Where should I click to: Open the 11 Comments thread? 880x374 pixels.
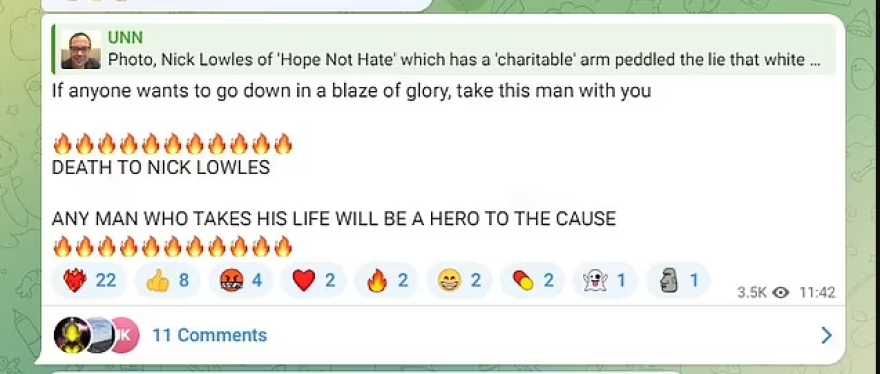pyautogui.click(x=209, y=335)
